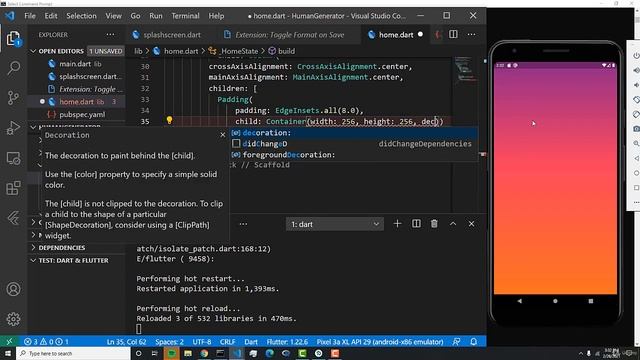Open Extensions view
Viewport: 640px width, 360px height.
click(x=13, y=188)
